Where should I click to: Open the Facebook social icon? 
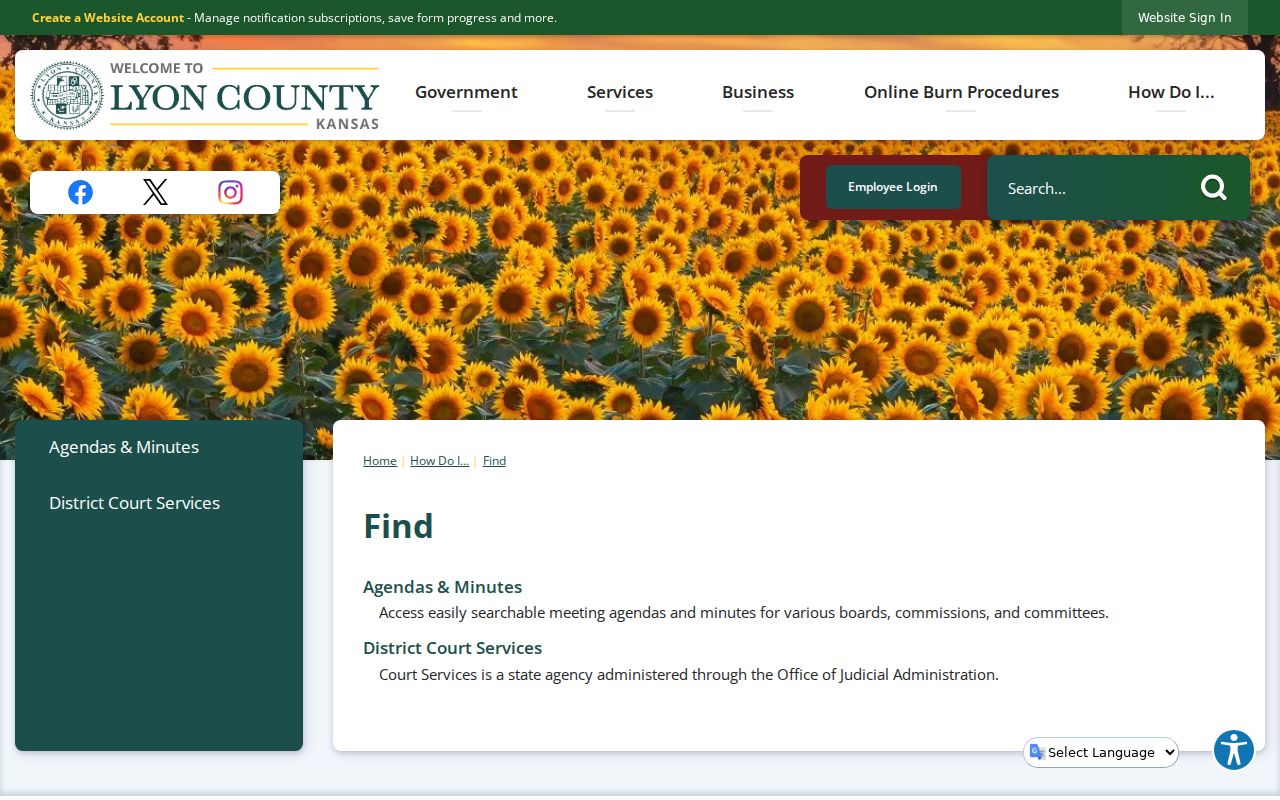pyautogui.click(x=80, y=192)
